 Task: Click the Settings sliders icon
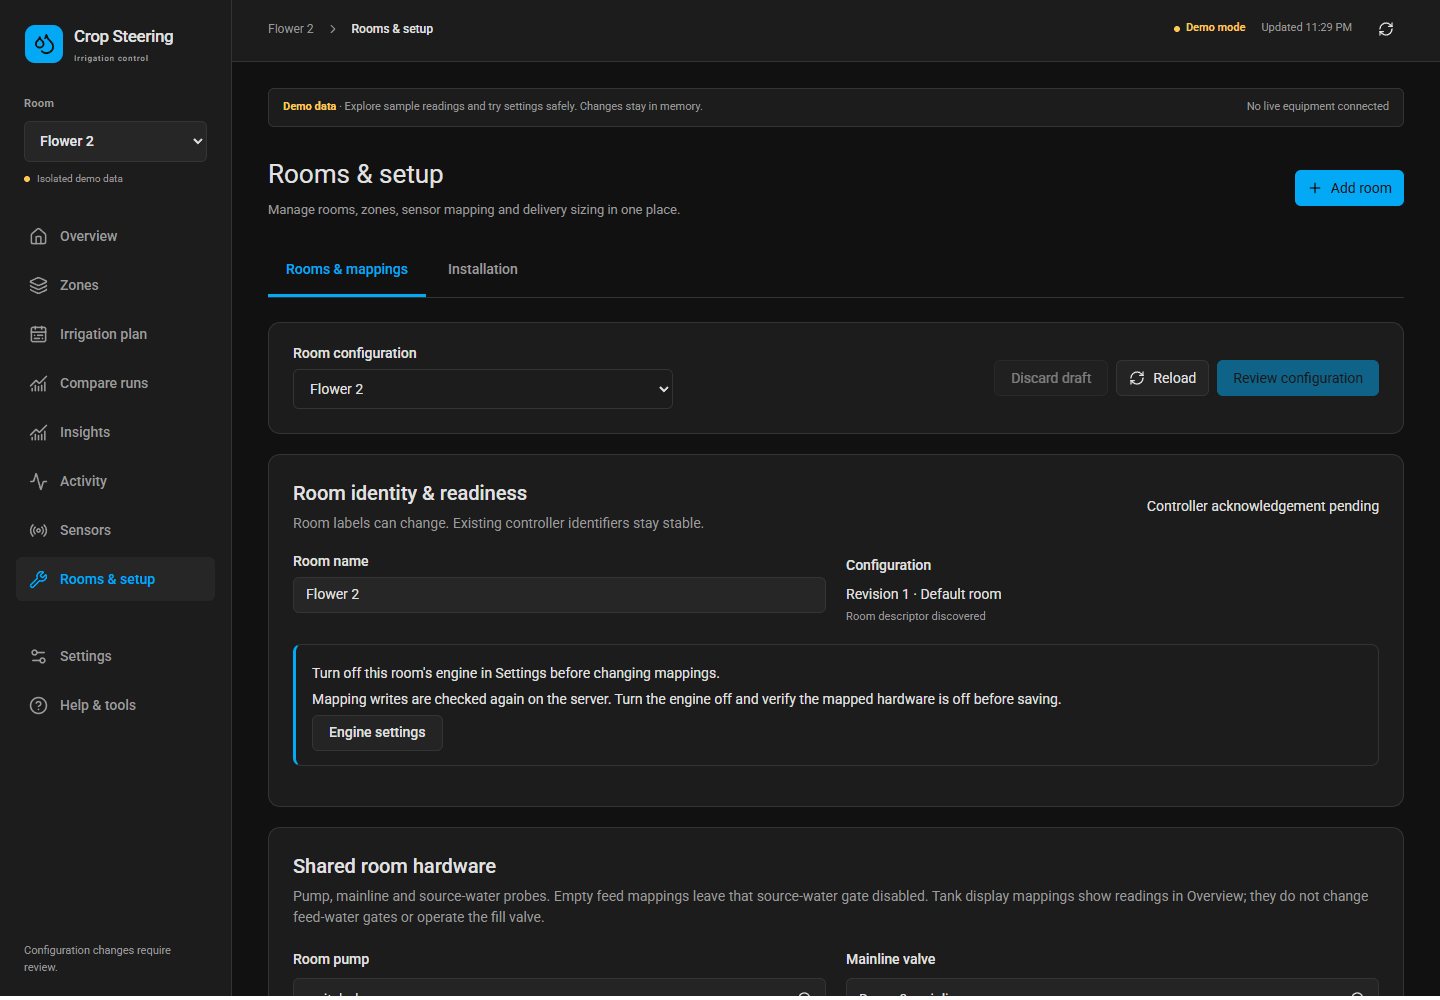point(39,656)
